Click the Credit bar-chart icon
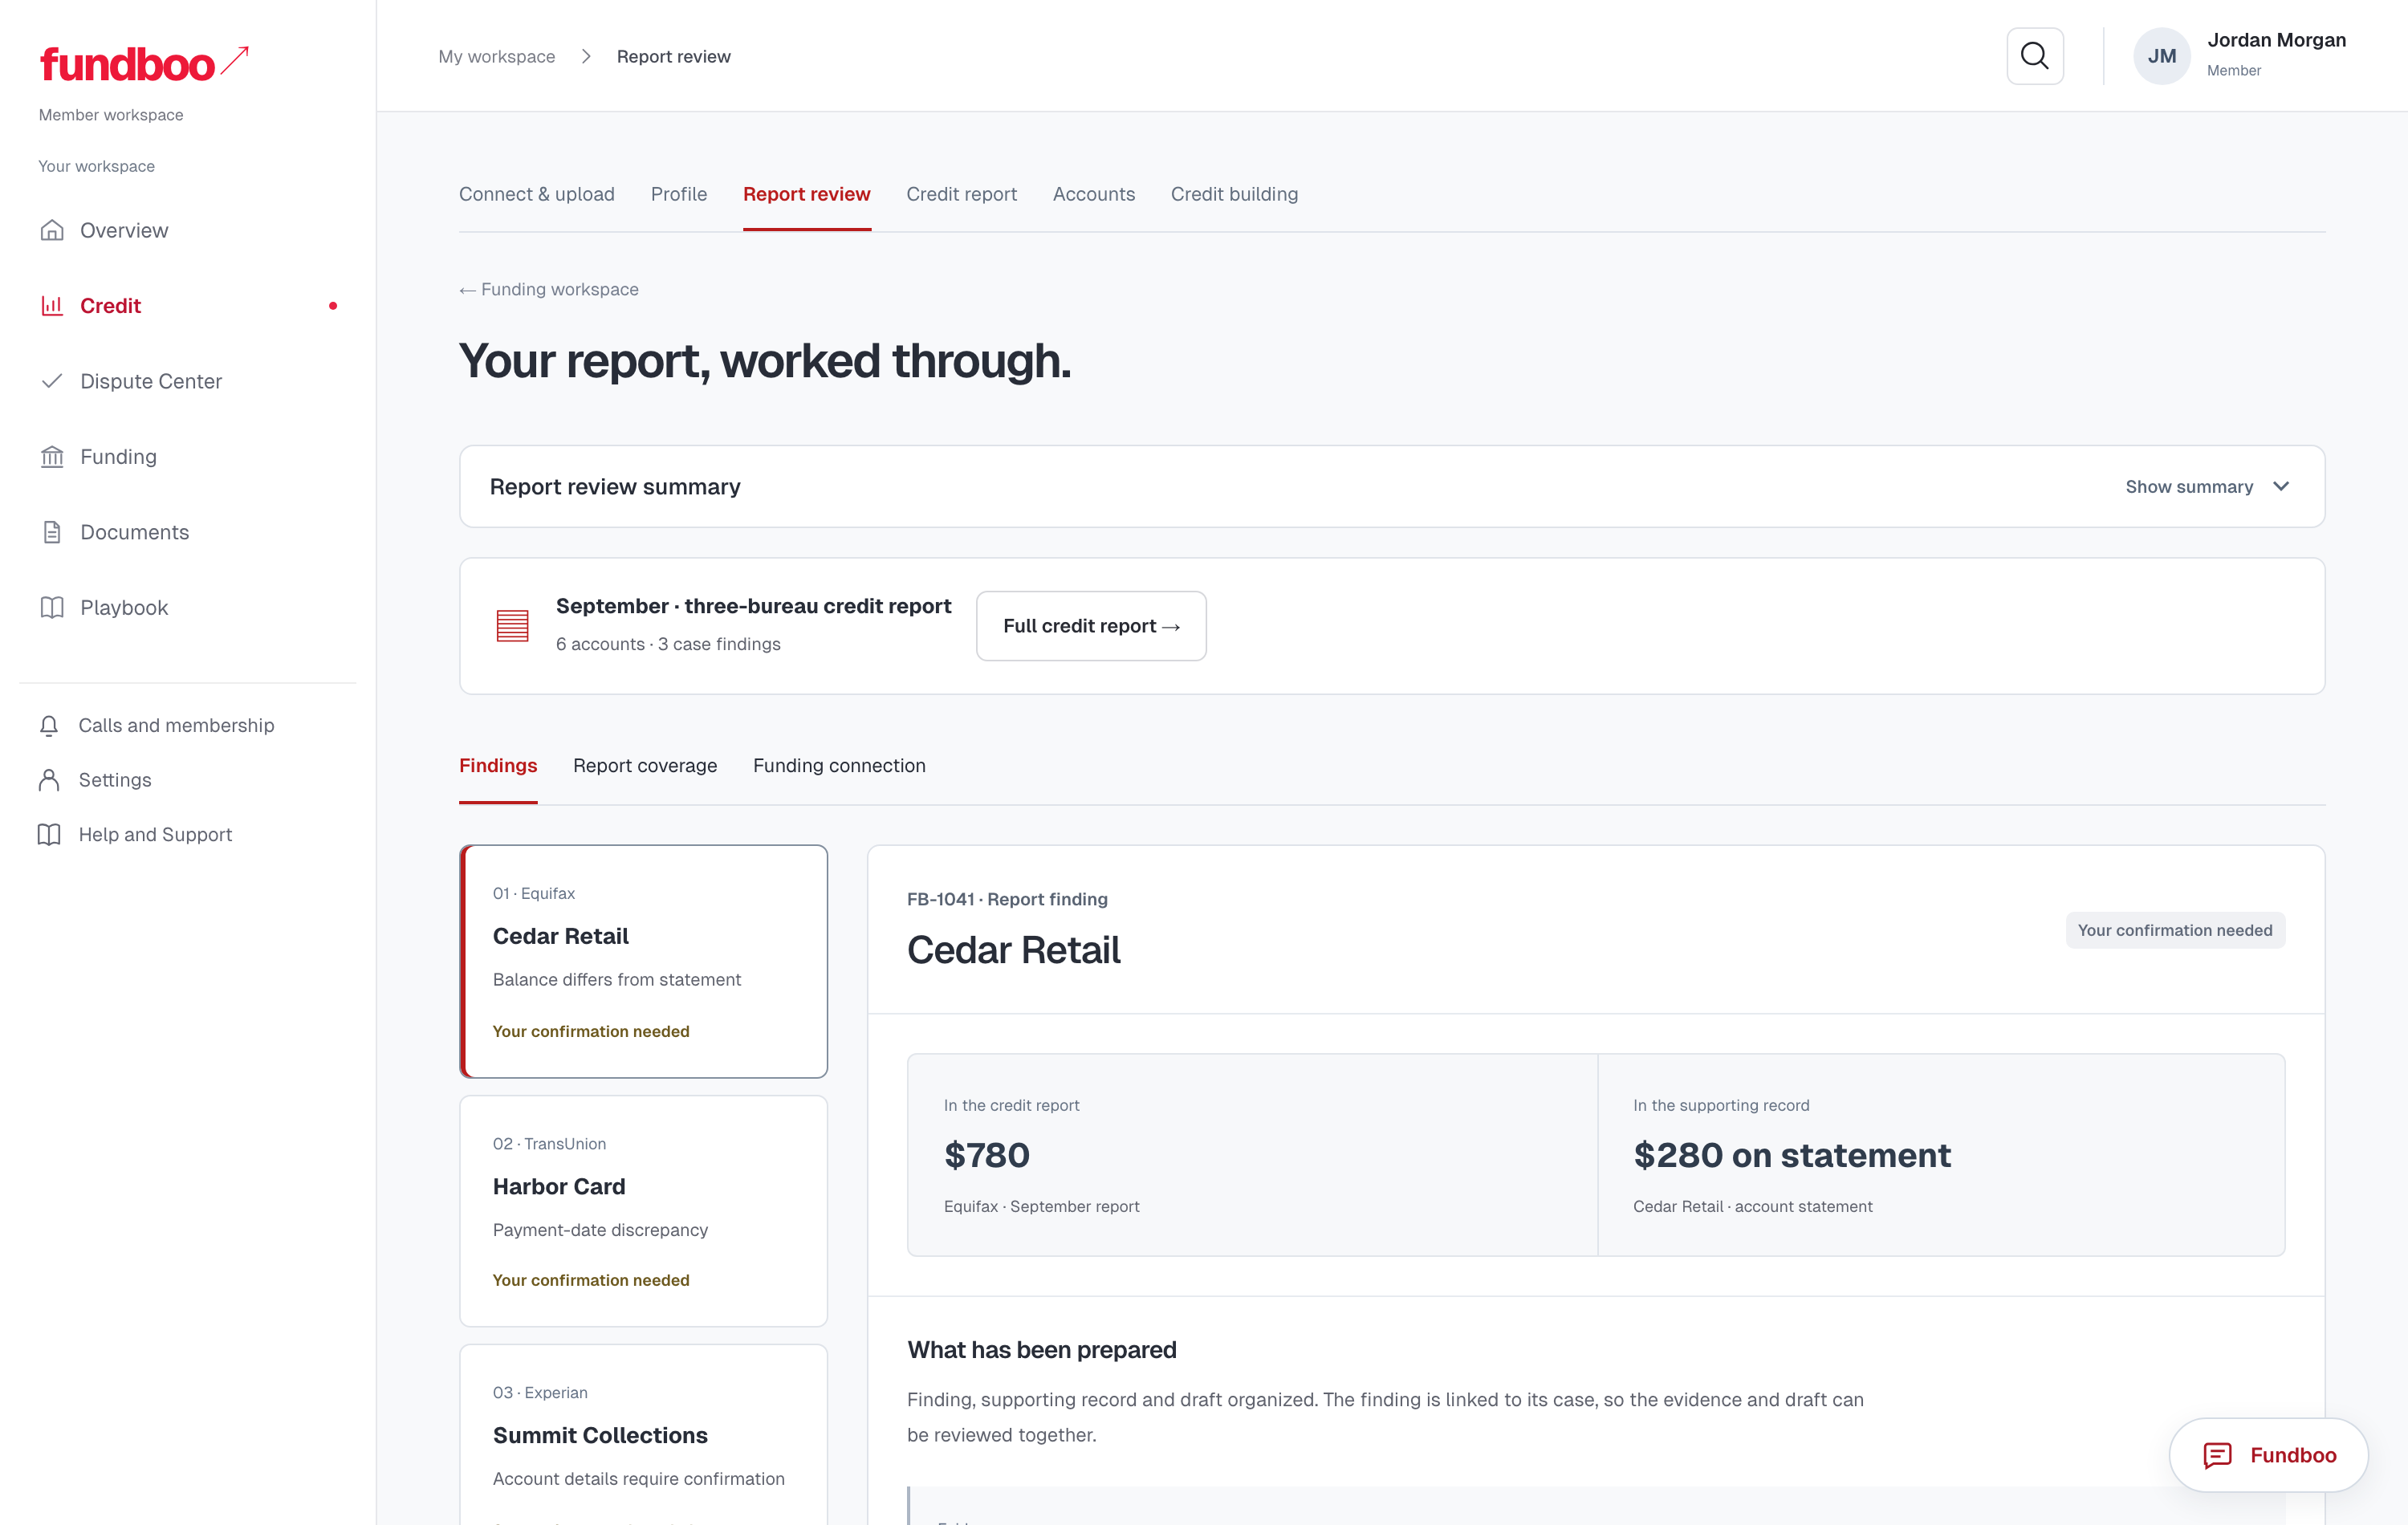2408x1525 pixels. [52, 306]
